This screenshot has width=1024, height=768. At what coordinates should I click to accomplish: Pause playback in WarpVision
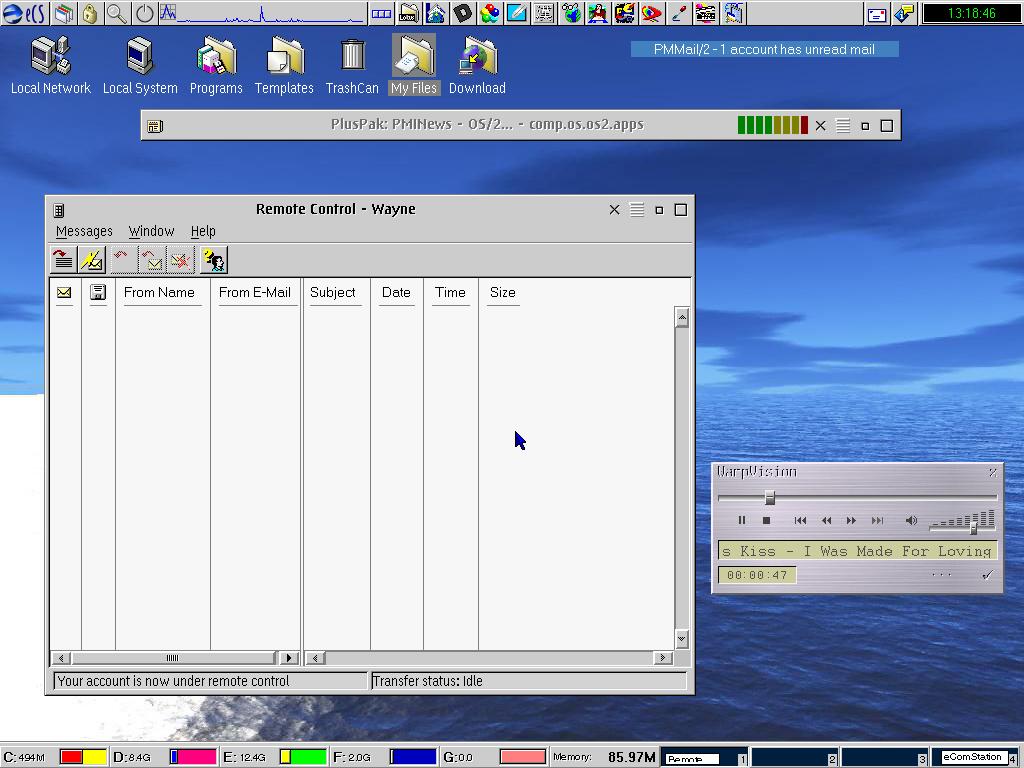click(742, 520)
